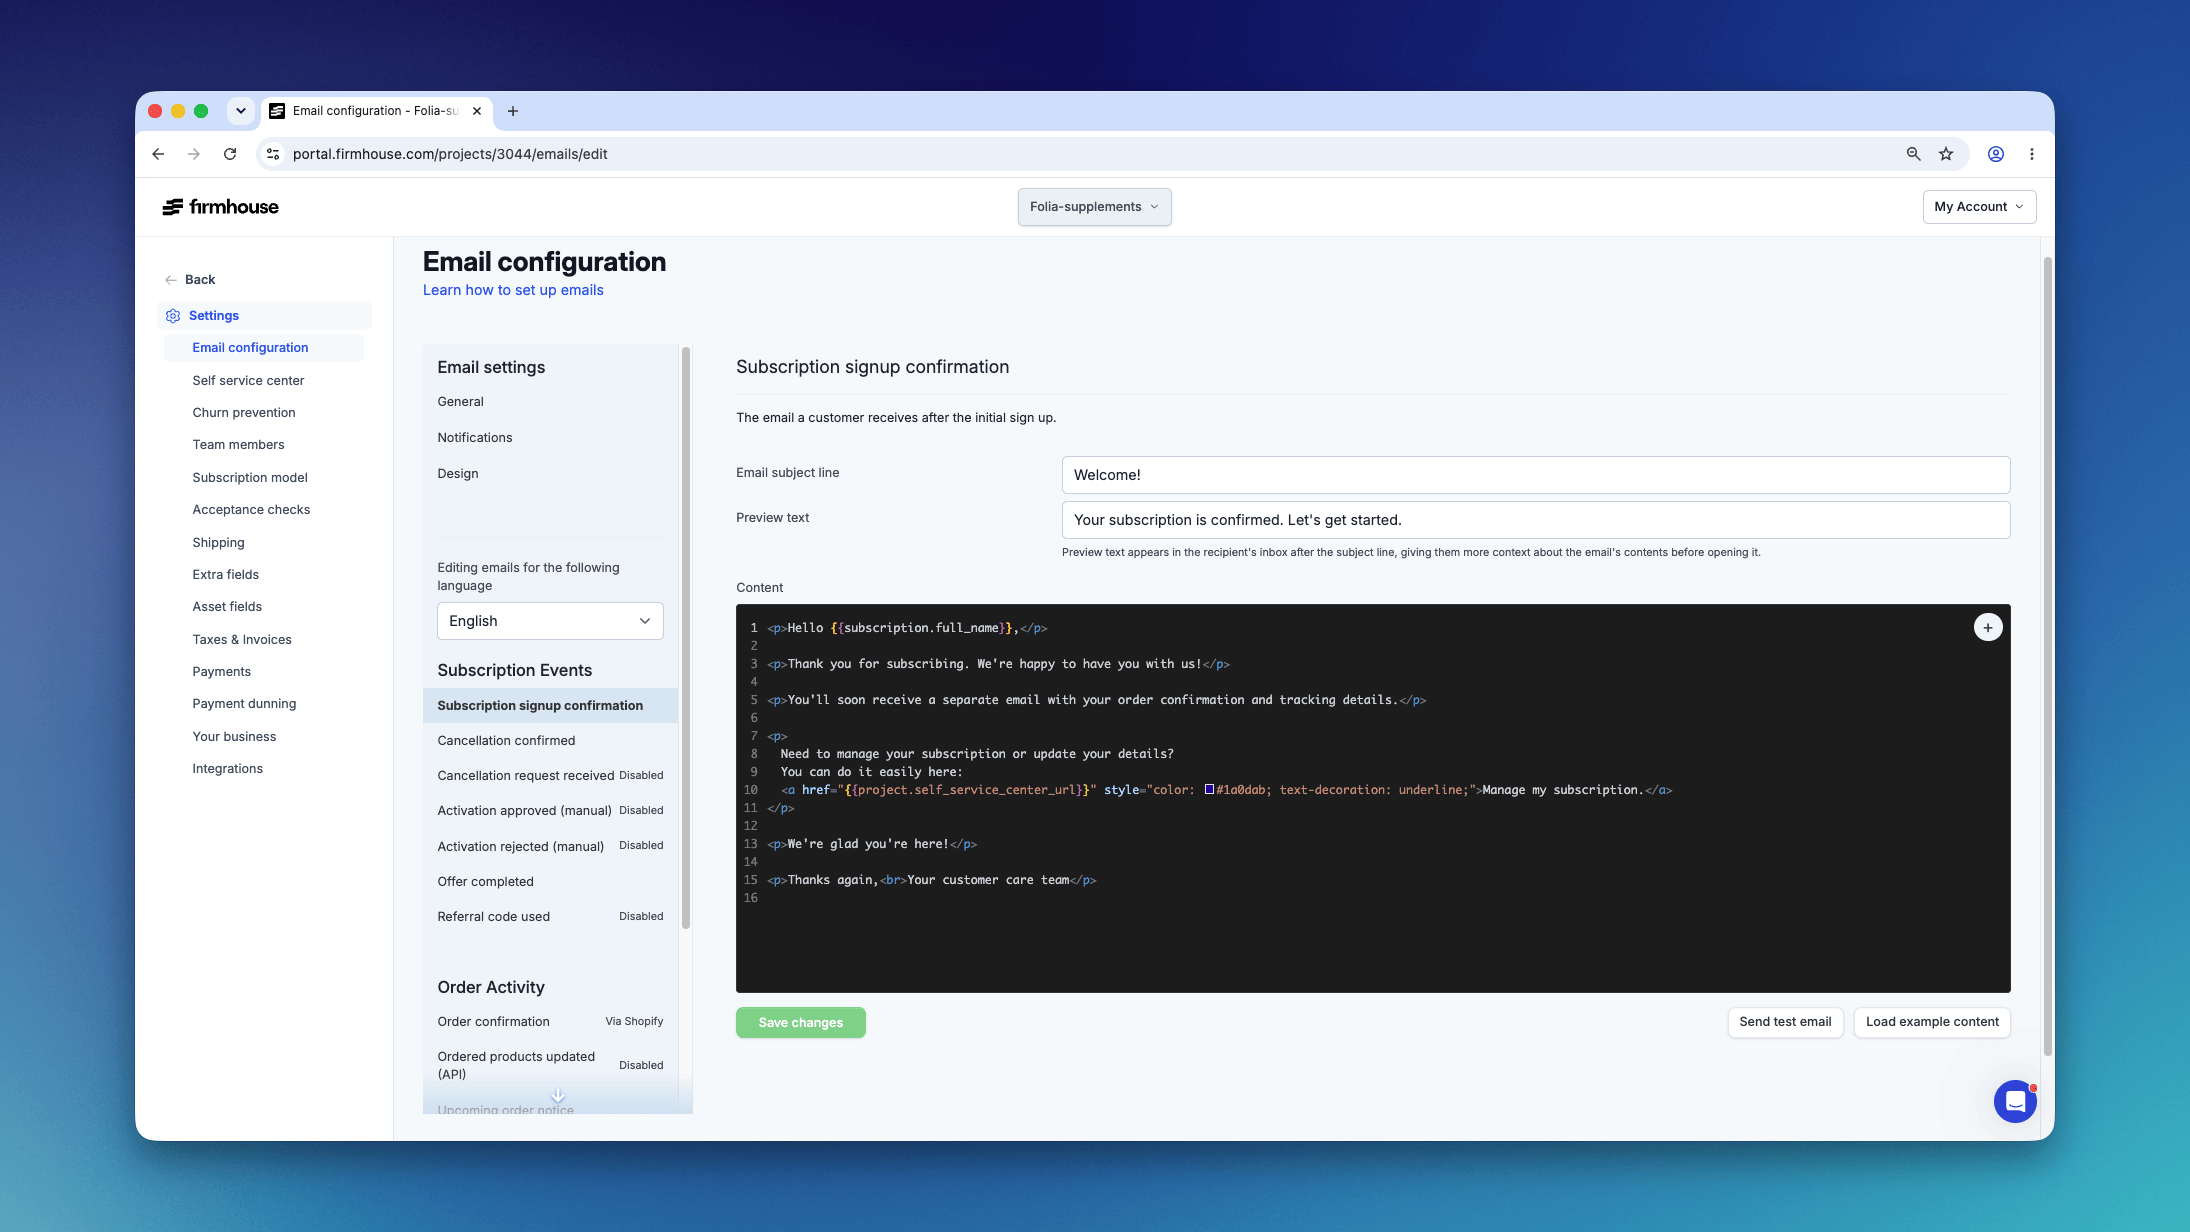Click the Back arrow in sidebar
This screenshot has height=1232, width=2190.
[x=171, y=280]
